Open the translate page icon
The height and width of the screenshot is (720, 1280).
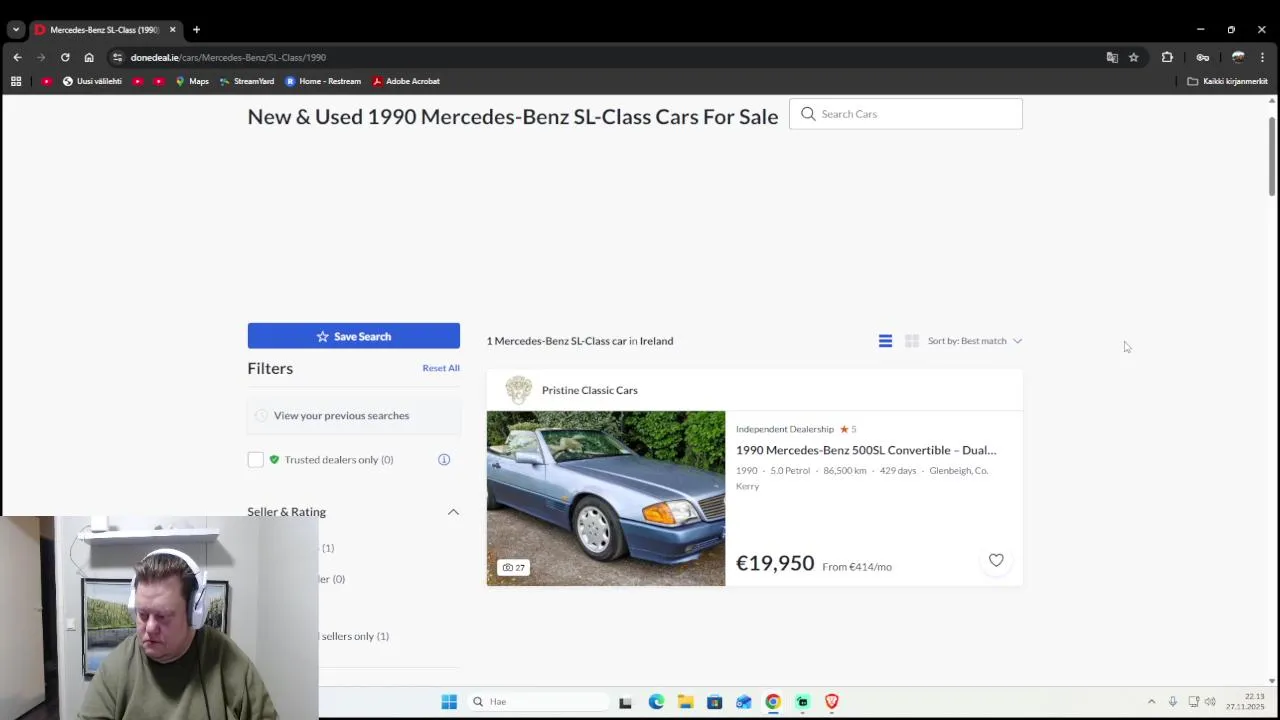tap(1112, 57)
